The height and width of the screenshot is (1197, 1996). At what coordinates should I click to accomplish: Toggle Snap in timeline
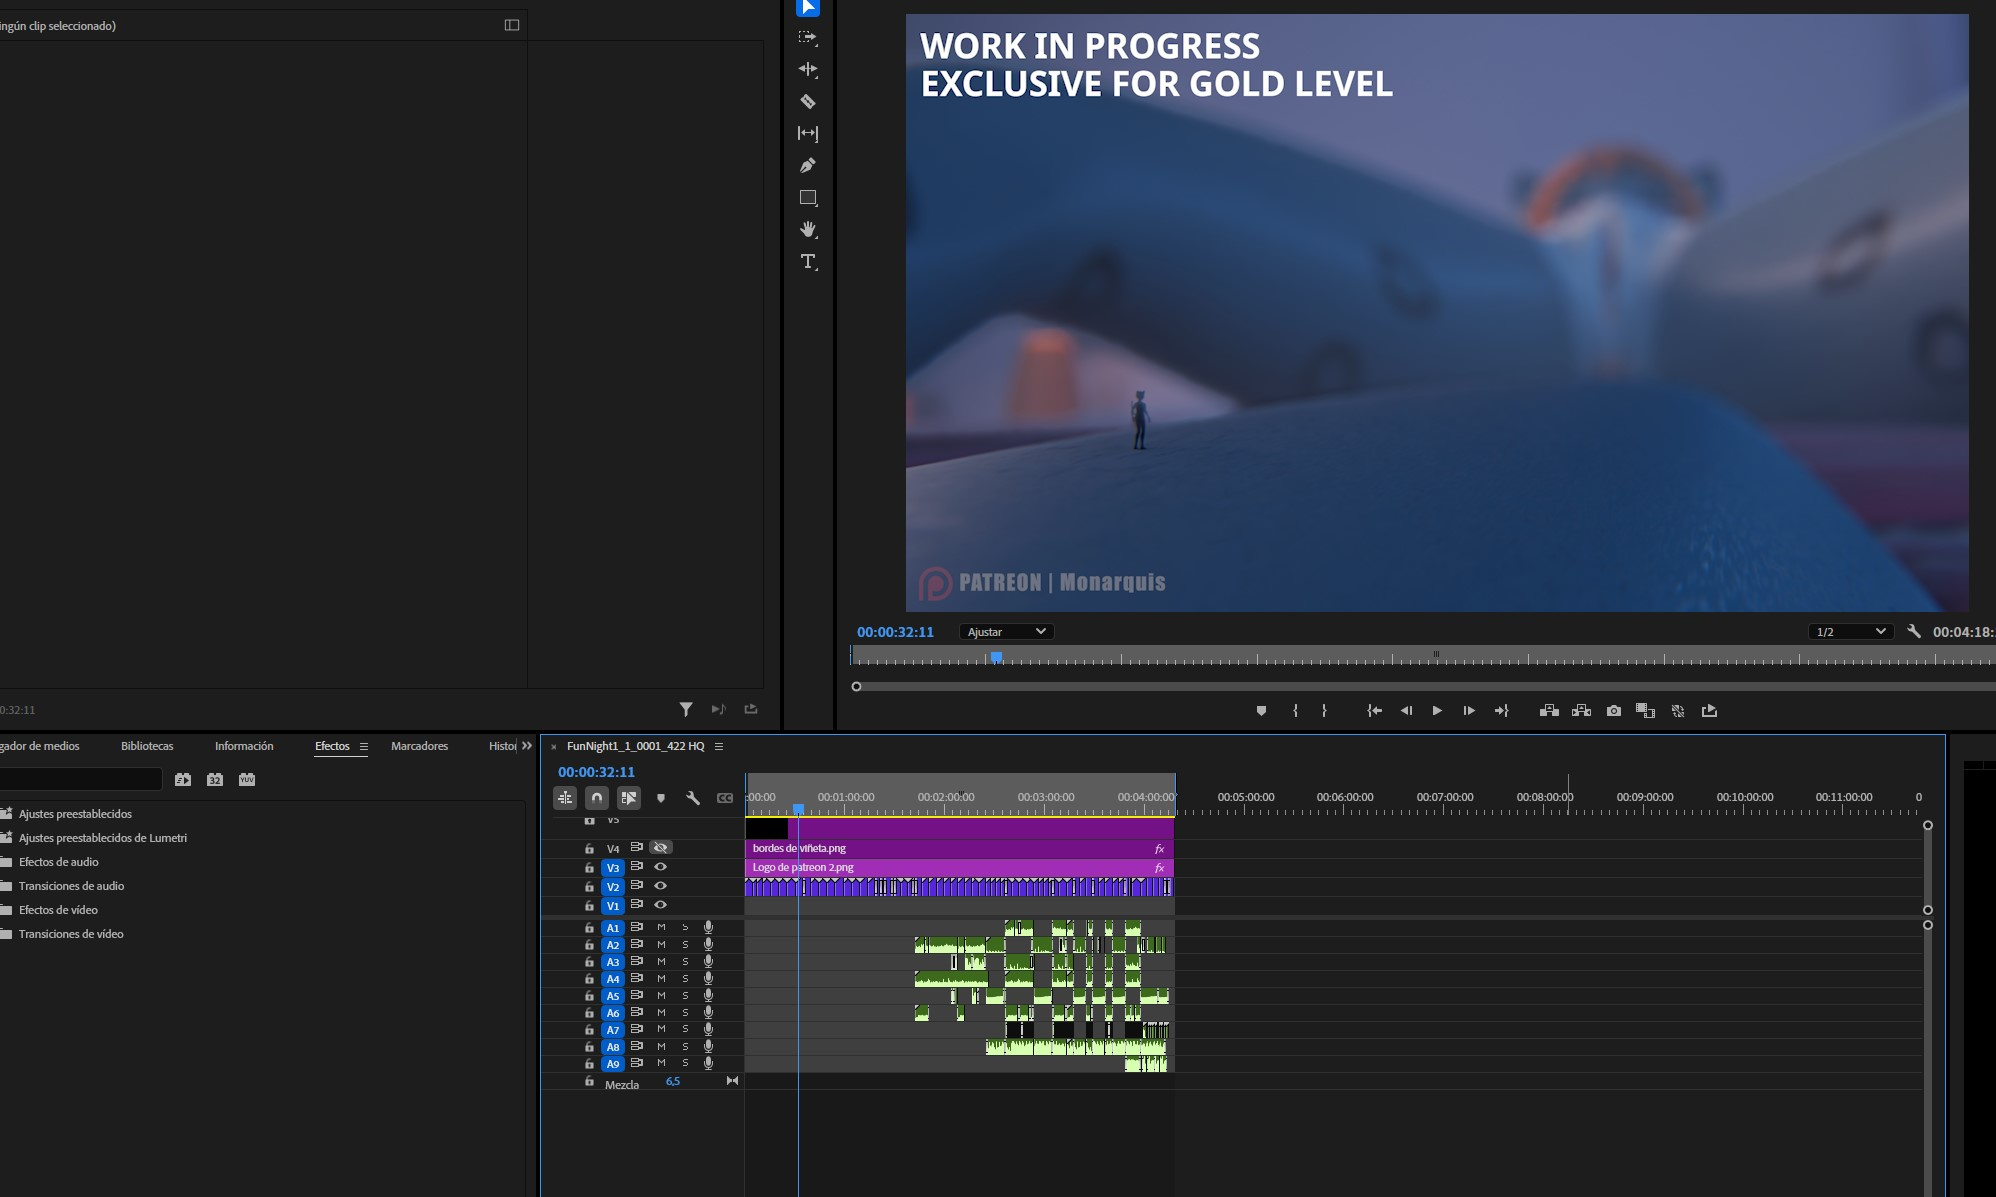click(597, 798)
